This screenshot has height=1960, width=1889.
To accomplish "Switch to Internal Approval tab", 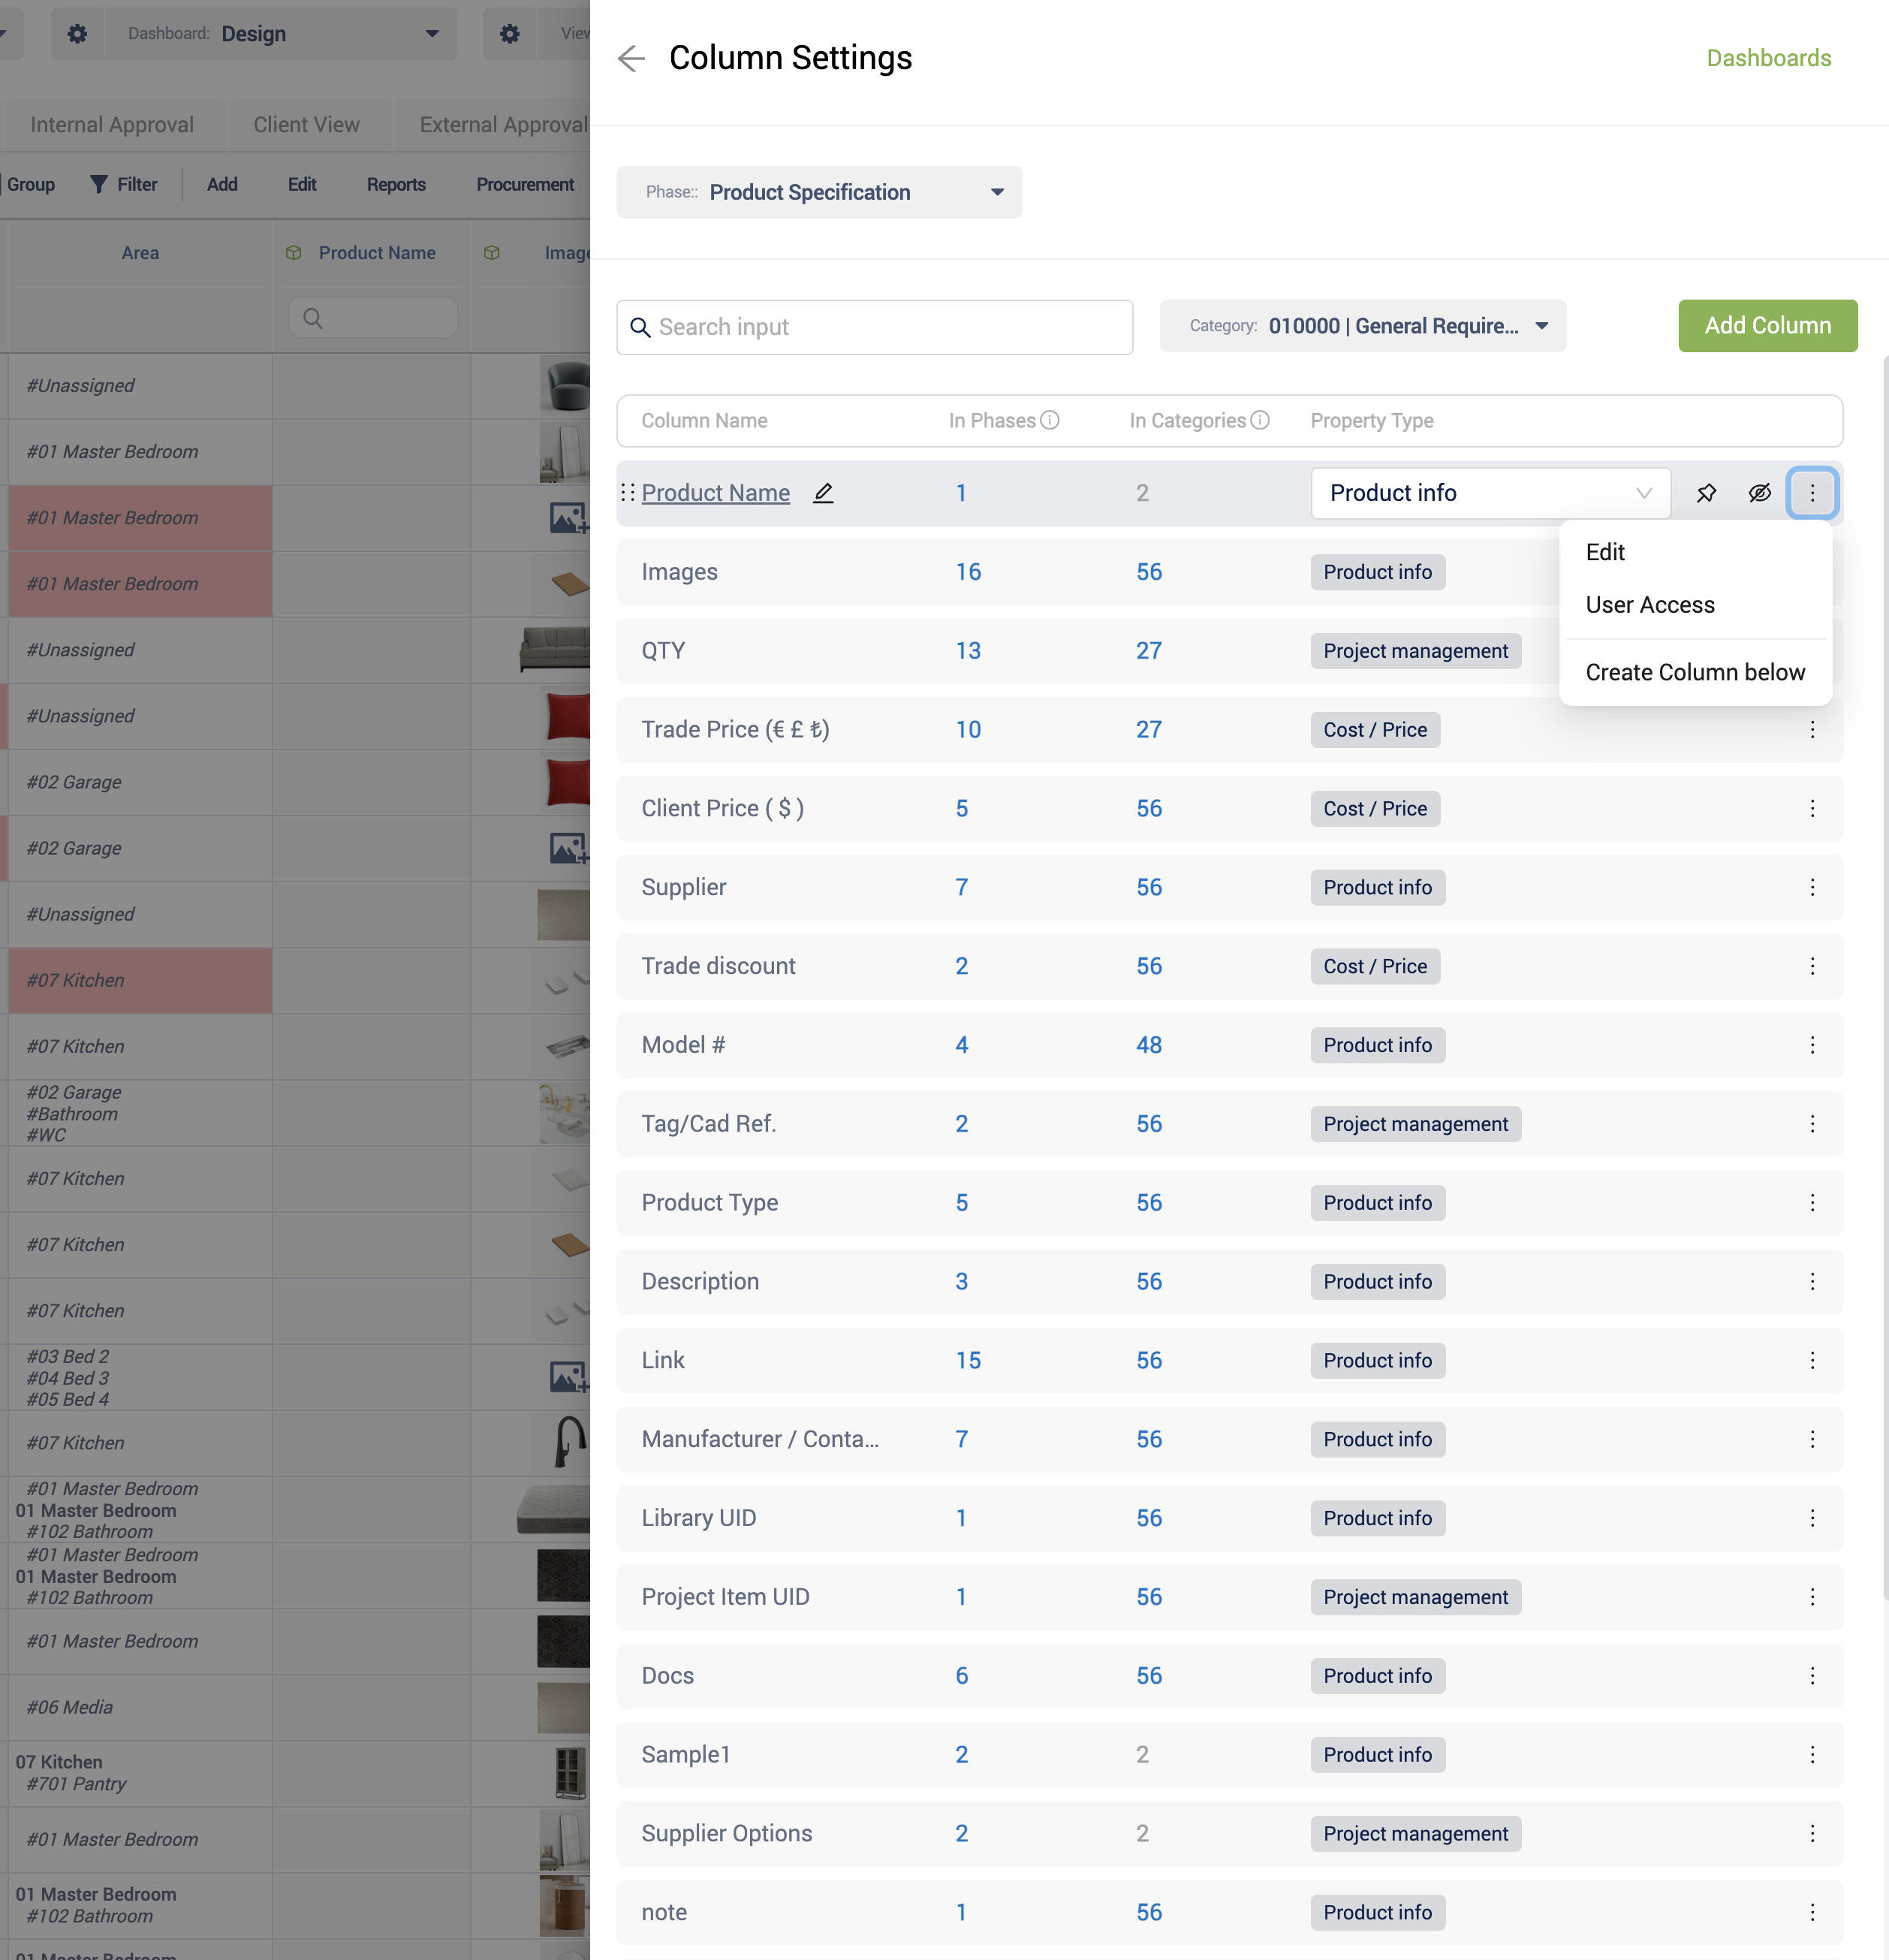I will [x=112, y=125].
